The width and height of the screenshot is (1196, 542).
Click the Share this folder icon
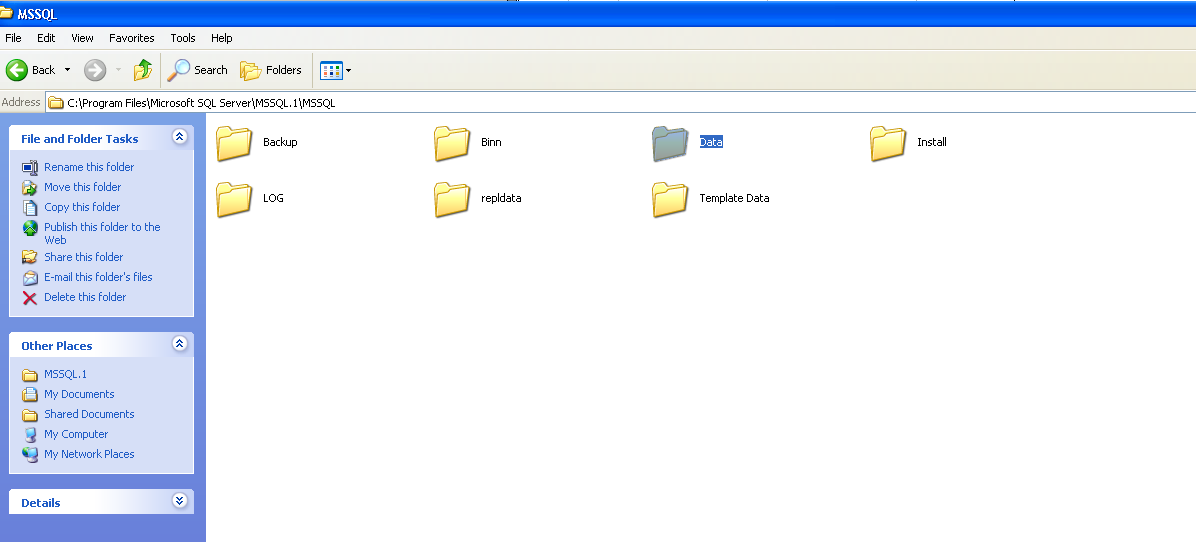[x=30, y=258]
